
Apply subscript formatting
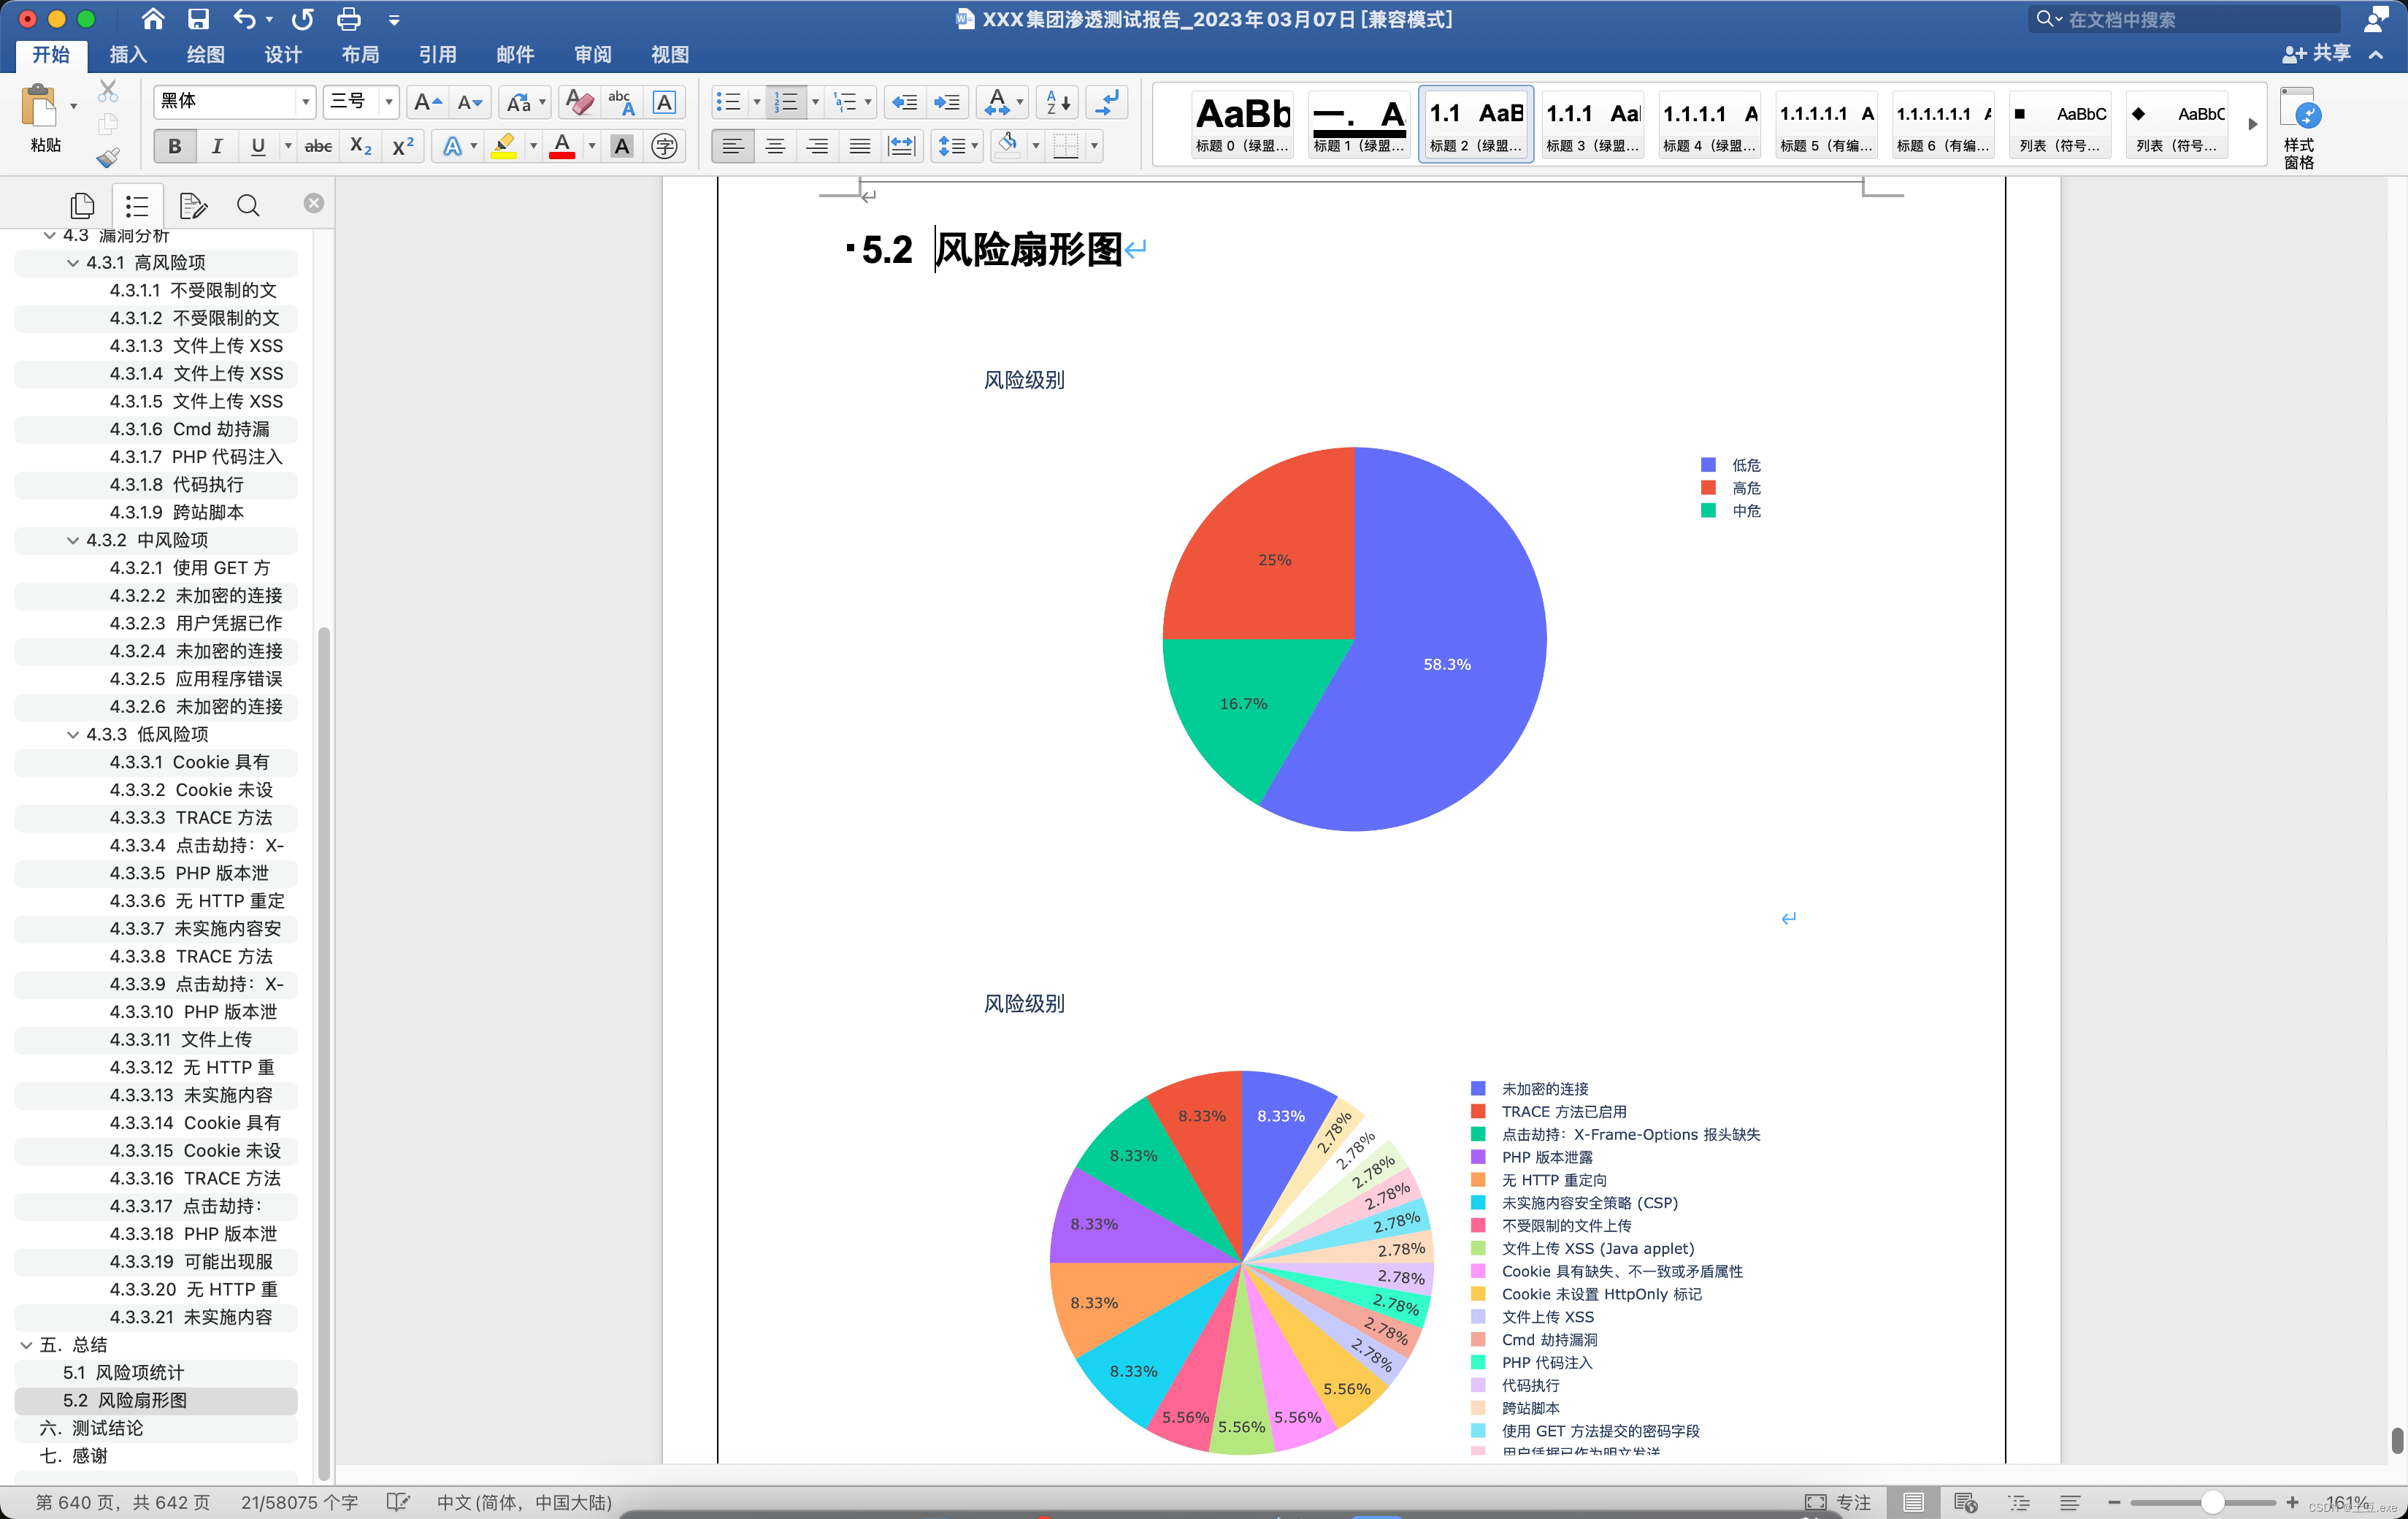(361, 147)
